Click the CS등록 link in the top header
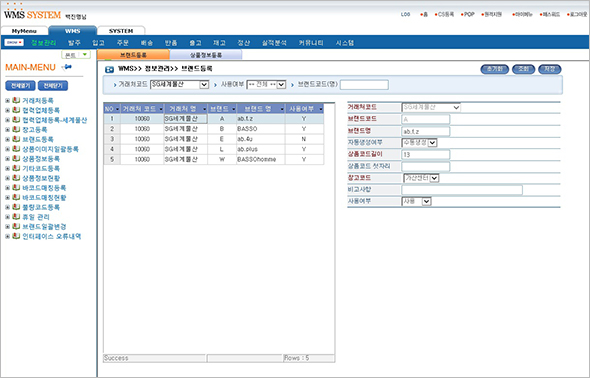590x378 pixels. 445,14
